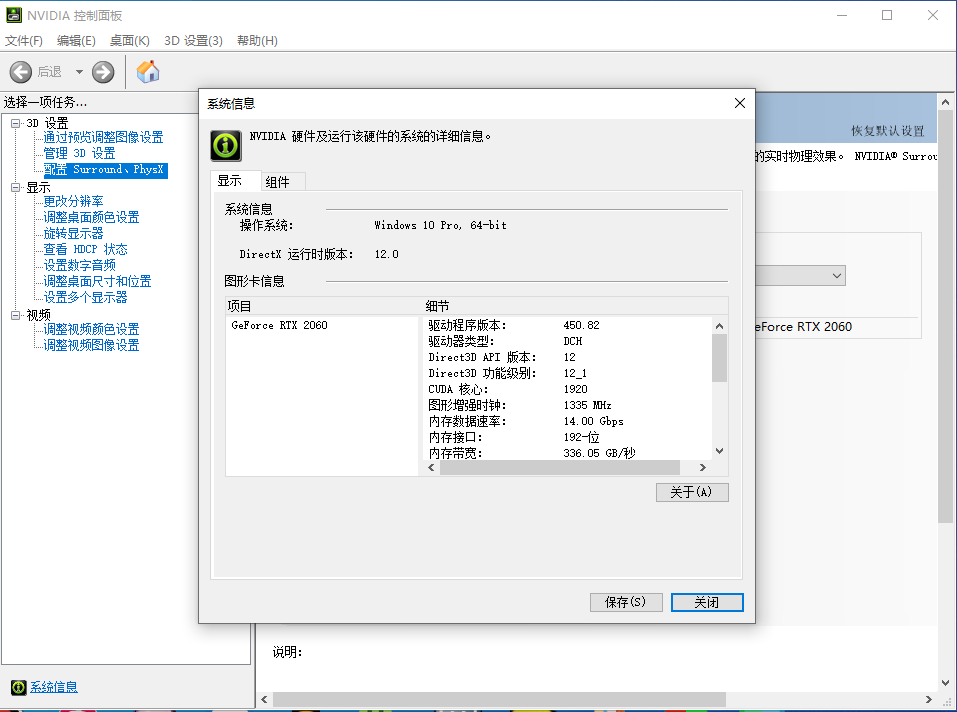957x712 pixels.
Task: Close the 系统信息 dialog with X
Action: [740, 103]
